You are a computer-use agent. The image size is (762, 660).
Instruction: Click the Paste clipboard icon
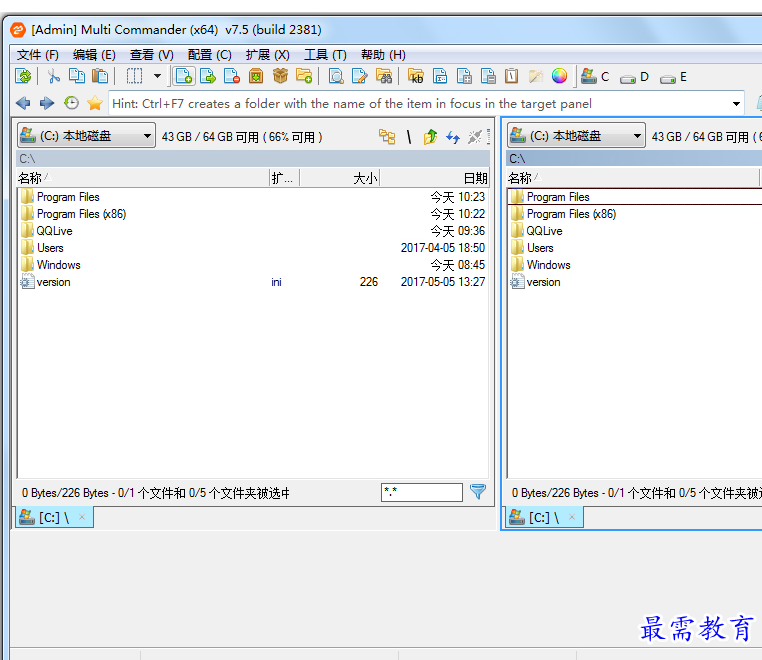point(100,76)
